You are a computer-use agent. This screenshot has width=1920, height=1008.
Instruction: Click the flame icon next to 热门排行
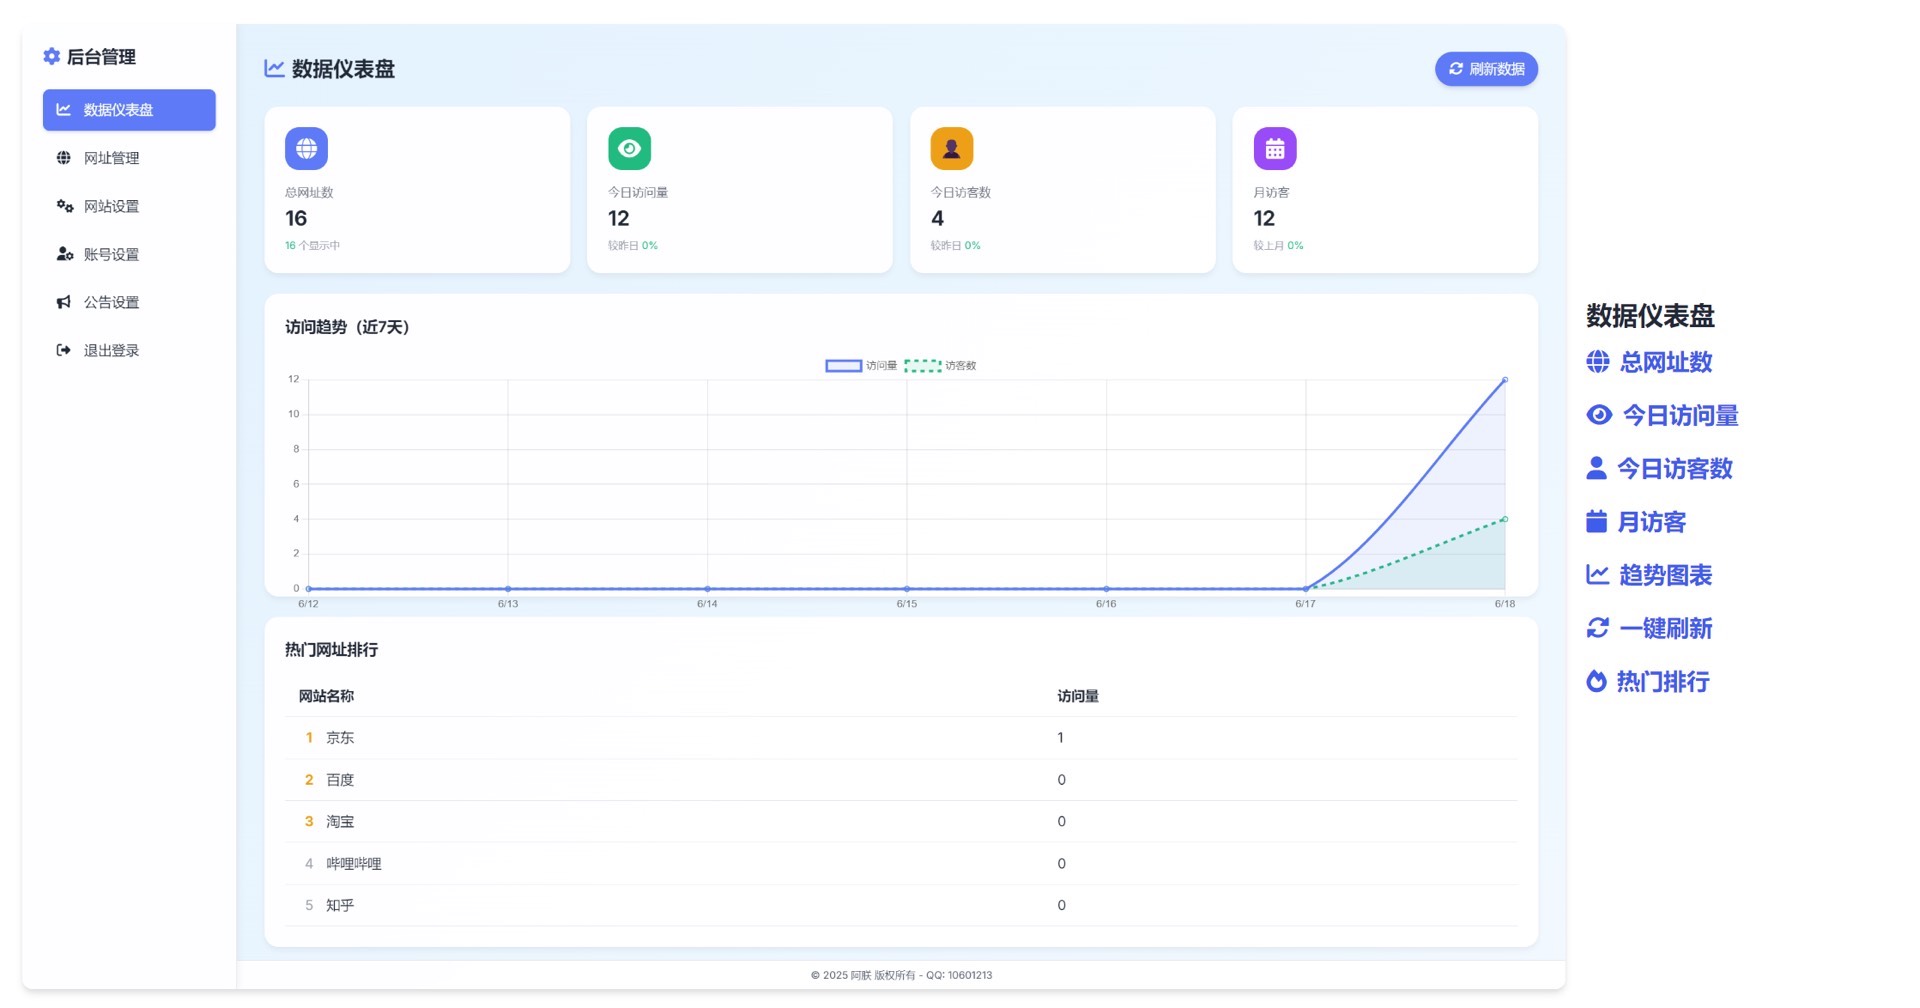(x=1597, y=682)
